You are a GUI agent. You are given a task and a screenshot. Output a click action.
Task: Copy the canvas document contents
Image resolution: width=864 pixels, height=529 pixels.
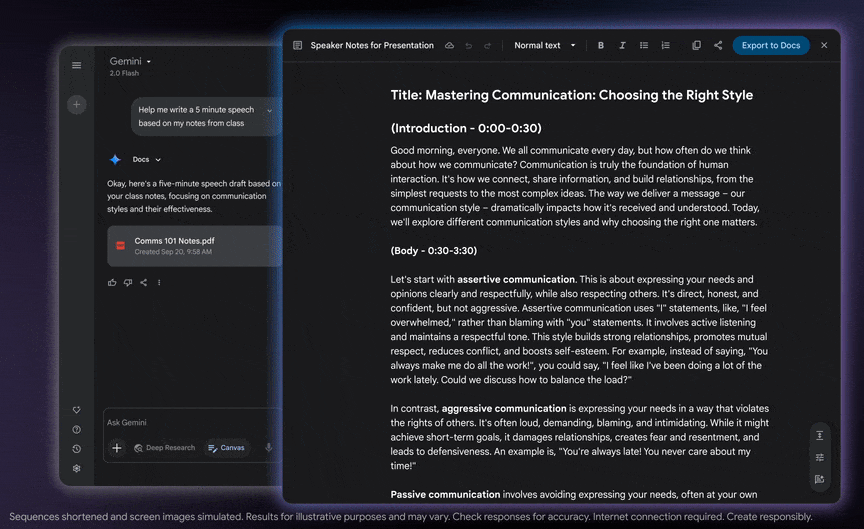pos(697,46)
